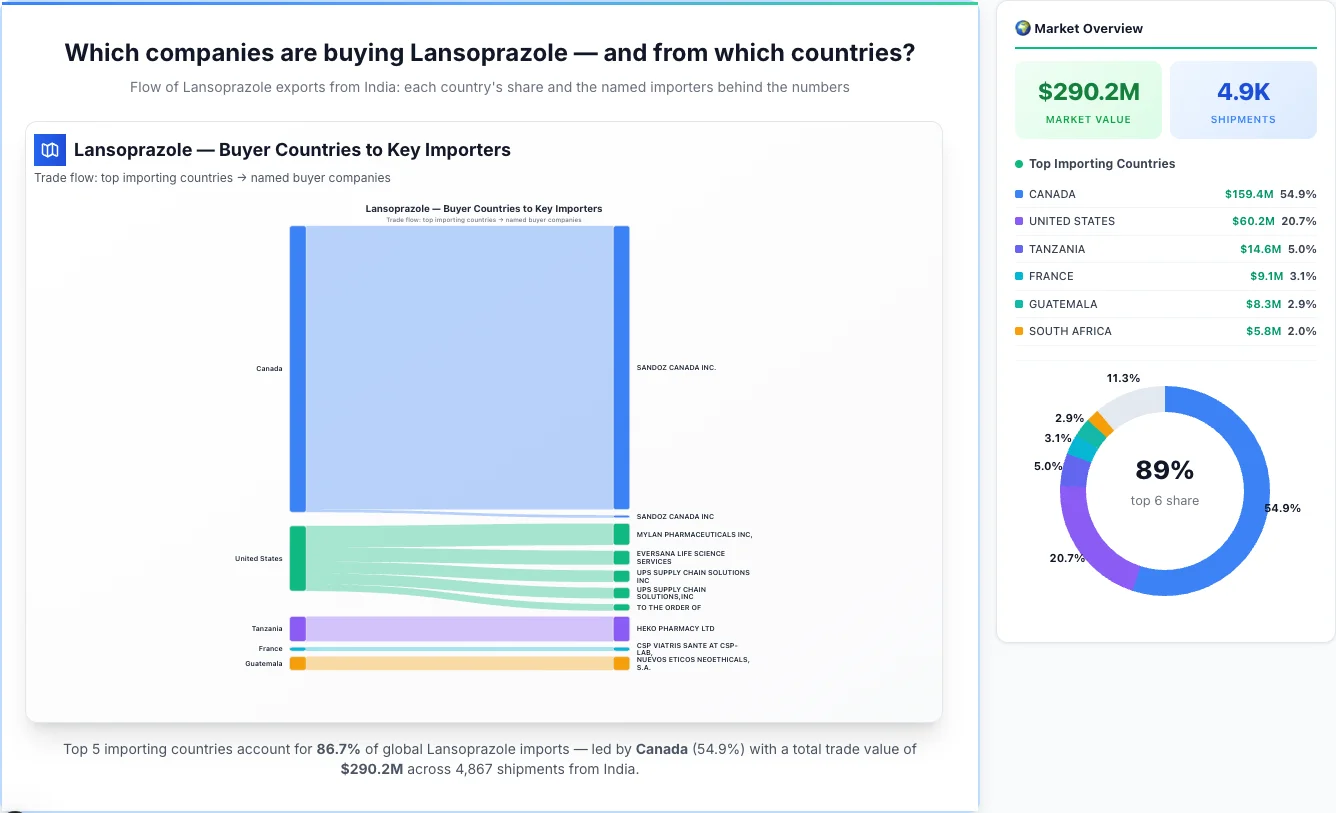1336x813 pixels.
Task: Click the book icon beside the chart title
Action: (49, 149)
